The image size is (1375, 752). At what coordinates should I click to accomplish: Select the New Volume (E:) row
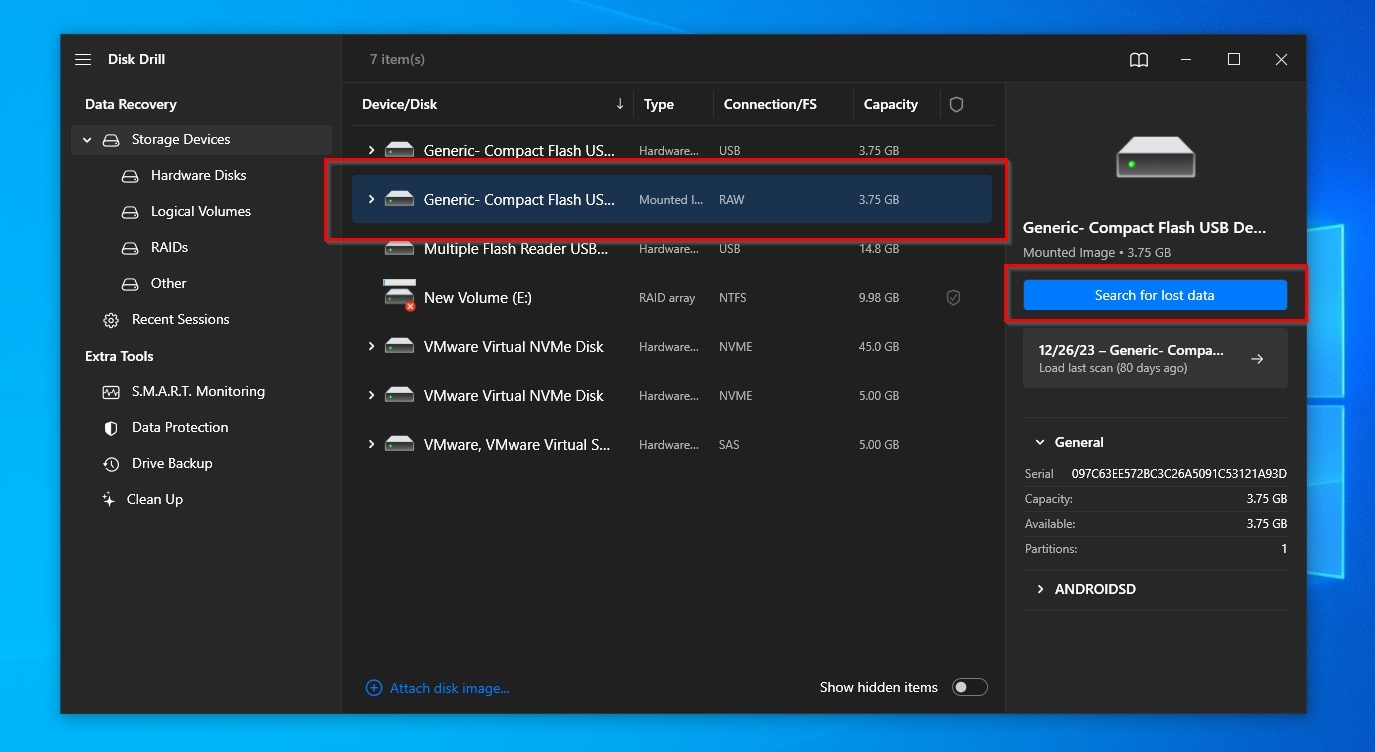tap(672, 298)
